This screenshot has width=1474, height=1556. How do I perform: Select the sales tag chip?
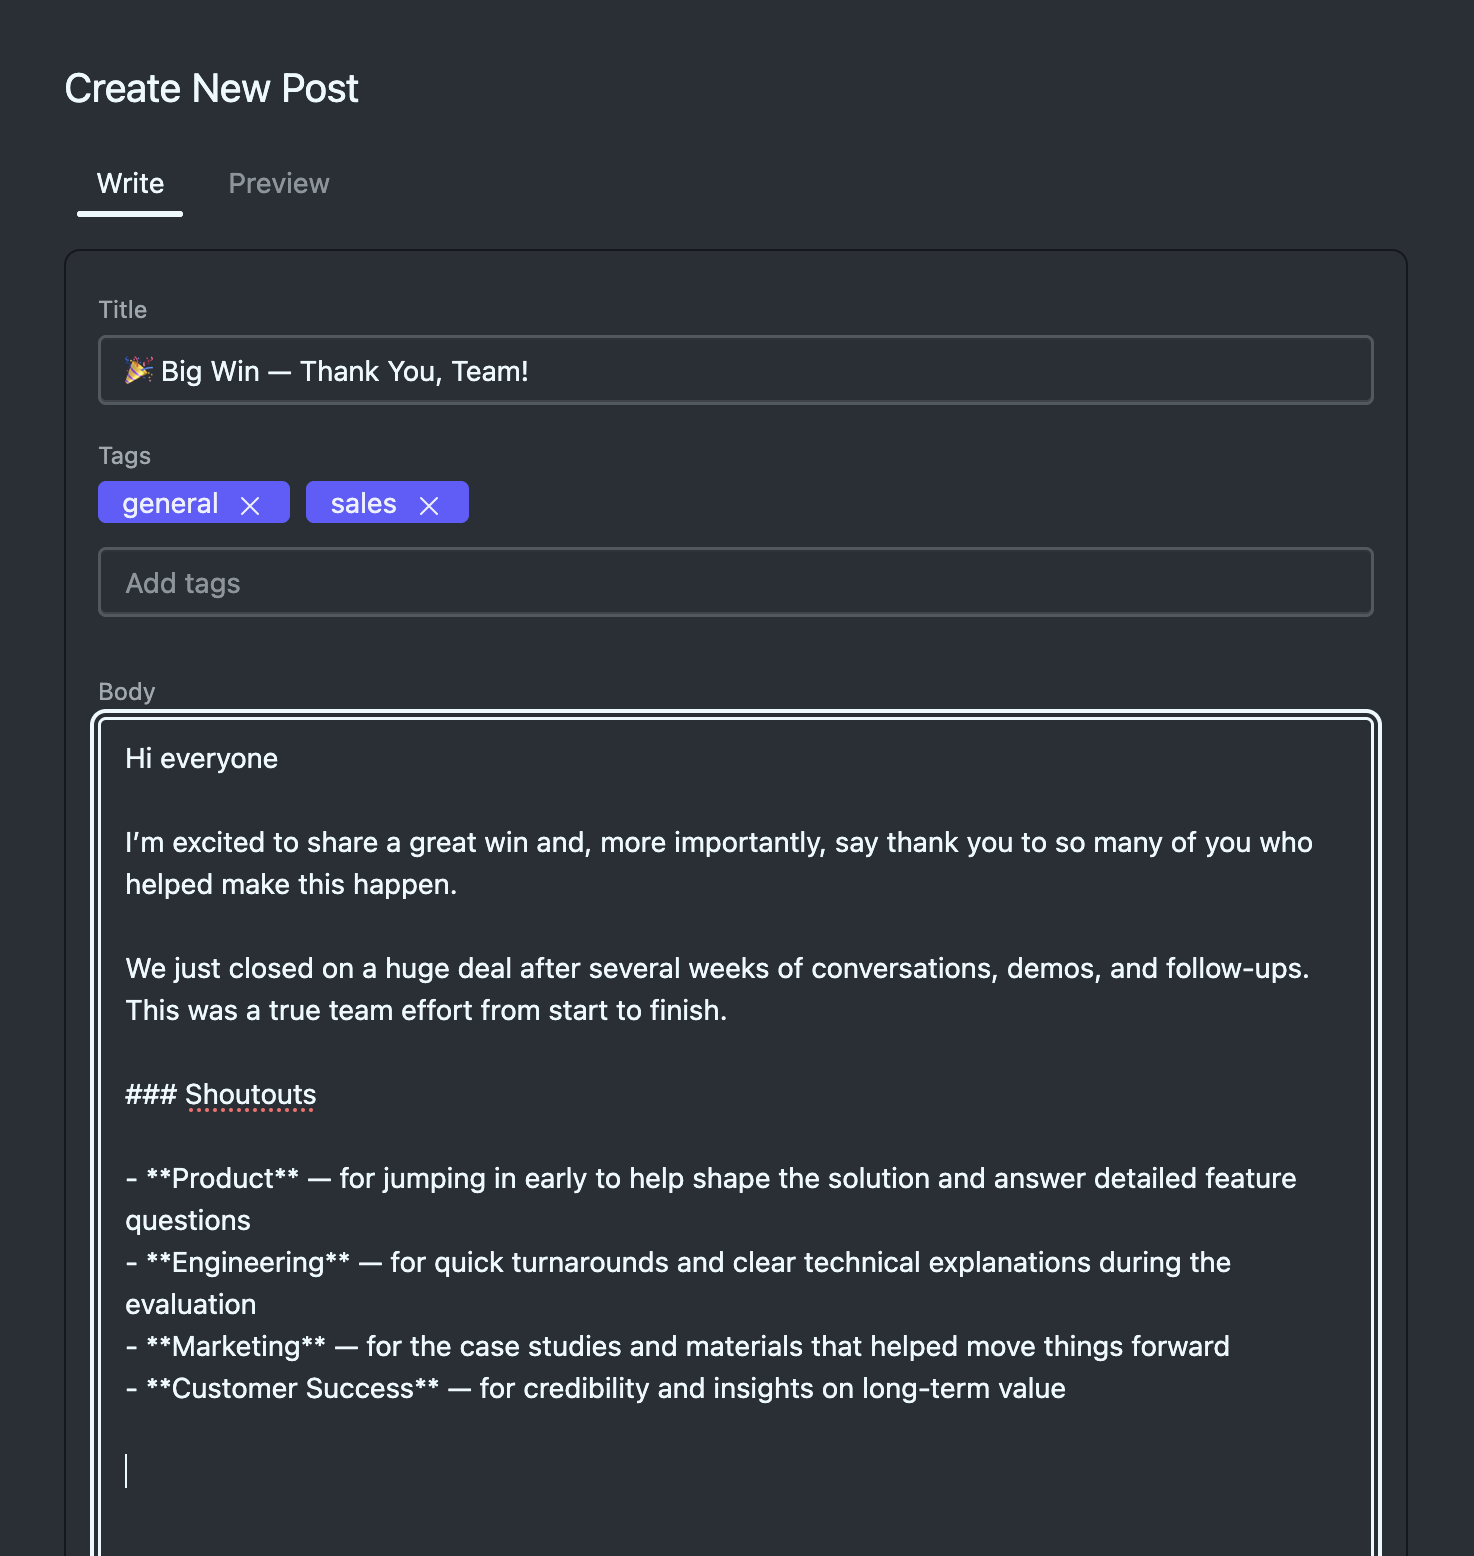tap(363, 503)
